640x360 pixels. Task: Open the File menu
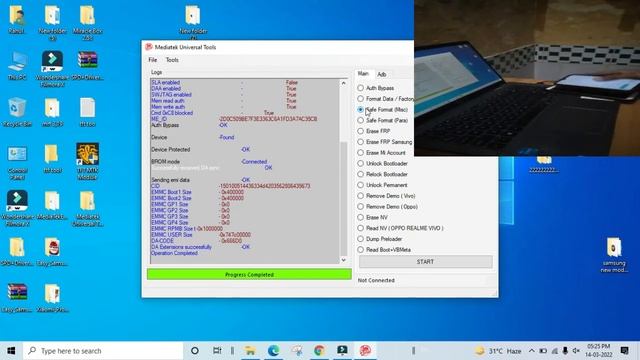click(153, 60)
